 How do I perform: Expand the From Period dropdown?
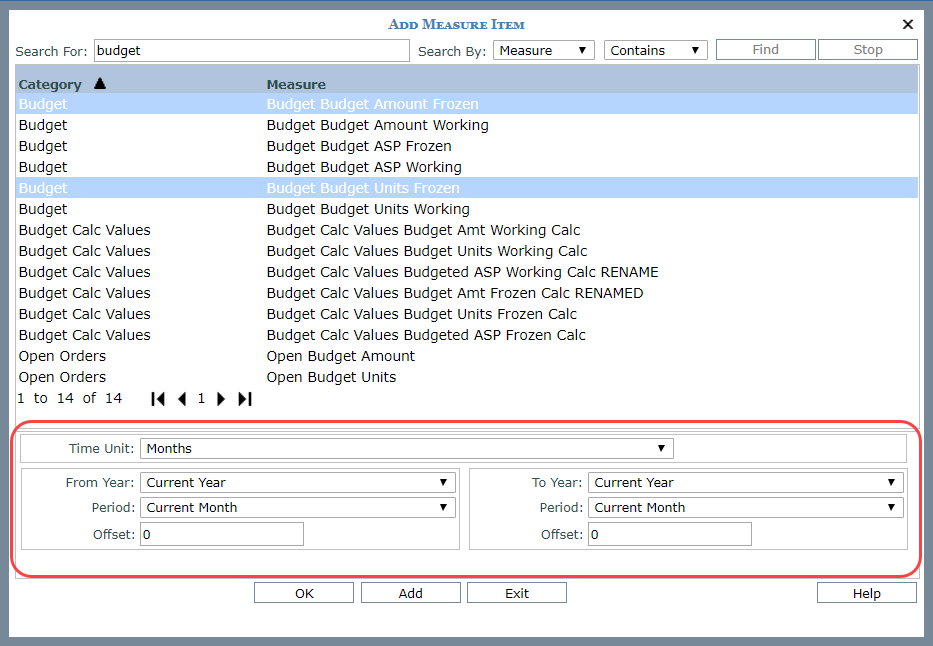(297, 508)
